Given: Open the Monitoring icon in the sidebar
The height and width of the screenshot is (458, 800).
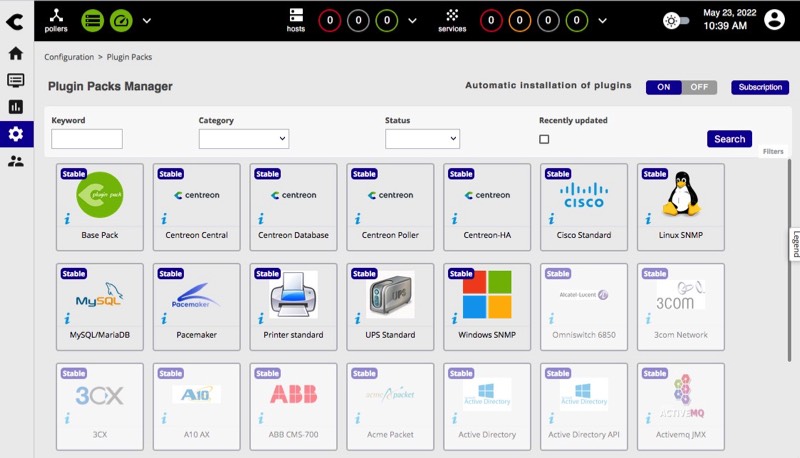Looking at the screenshot, I should click(x=15, y=80).
